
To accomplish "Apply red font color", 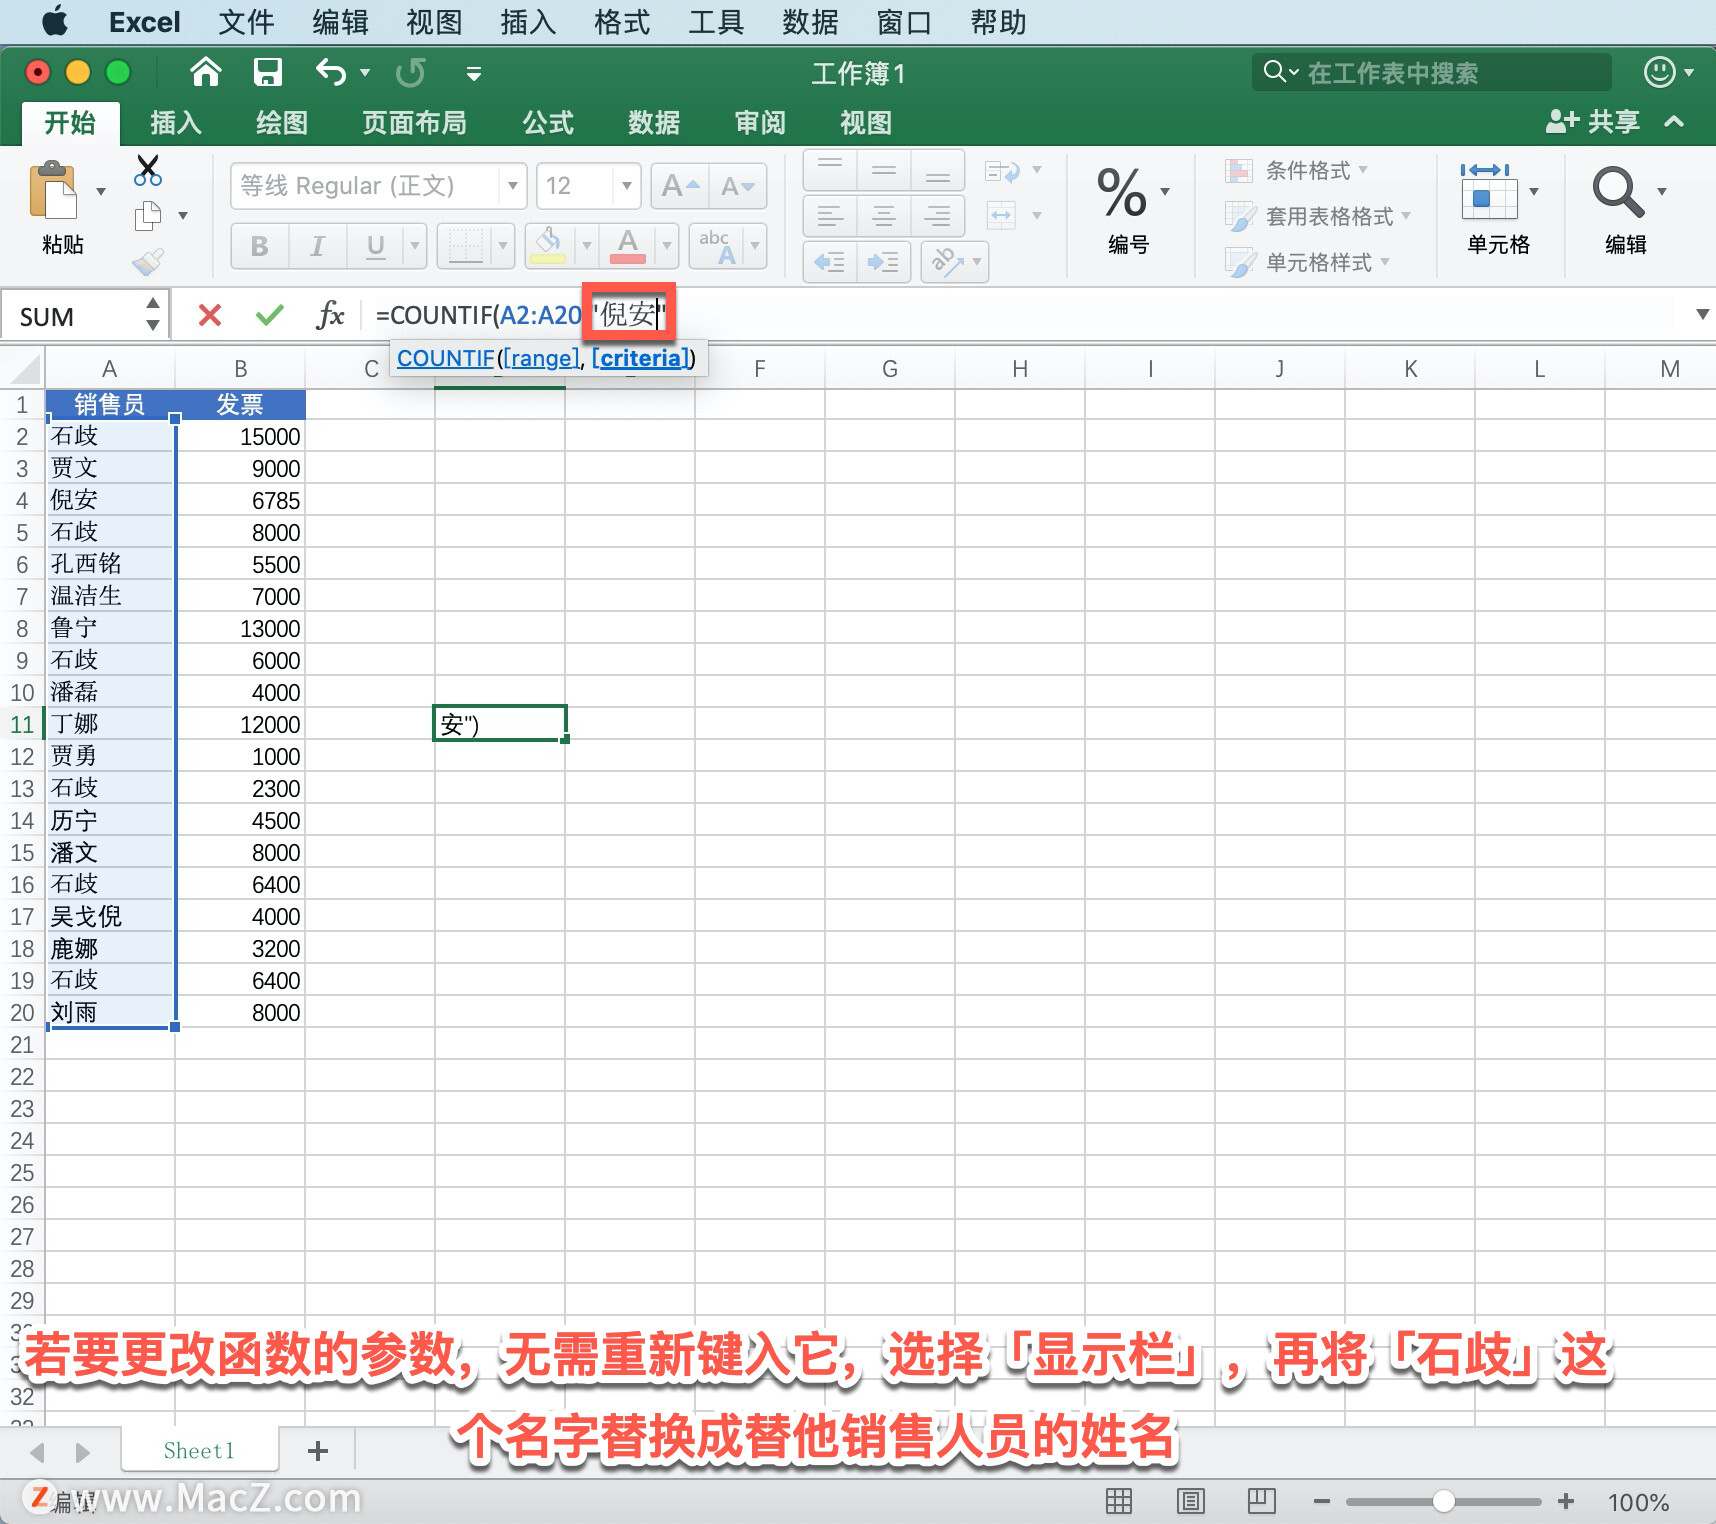I will pyautogui.click(x=628, y=246).
